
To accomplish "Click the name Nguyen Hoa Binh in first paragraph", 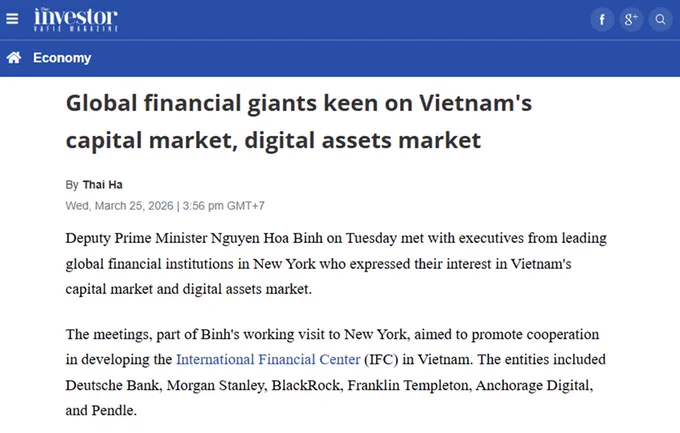I will [x=267, y=239].
